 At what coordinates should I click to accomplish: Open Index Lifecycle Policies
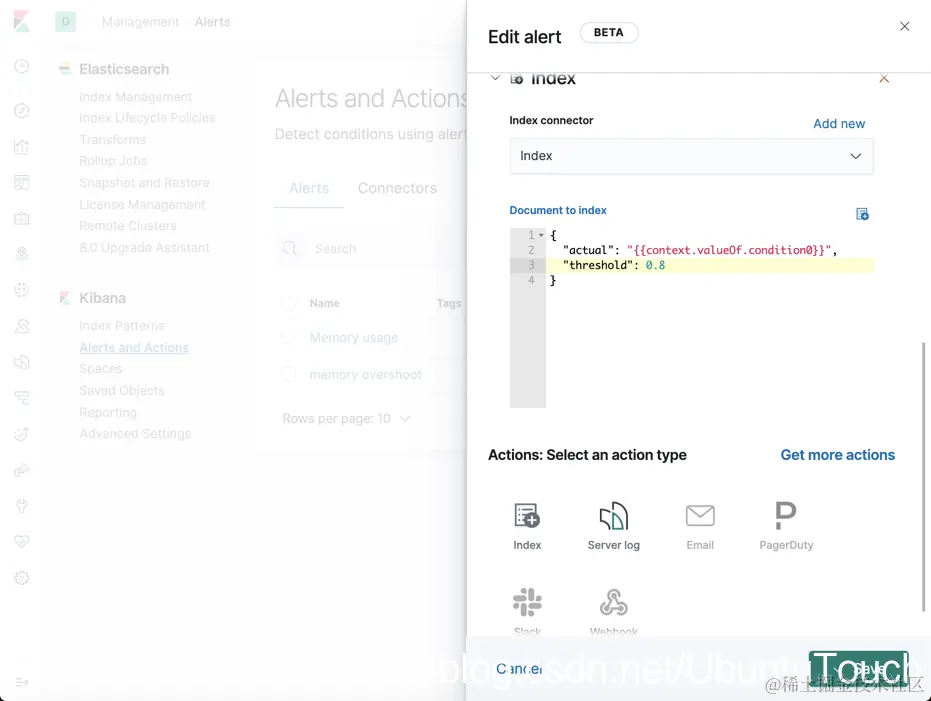click(147, 118)
